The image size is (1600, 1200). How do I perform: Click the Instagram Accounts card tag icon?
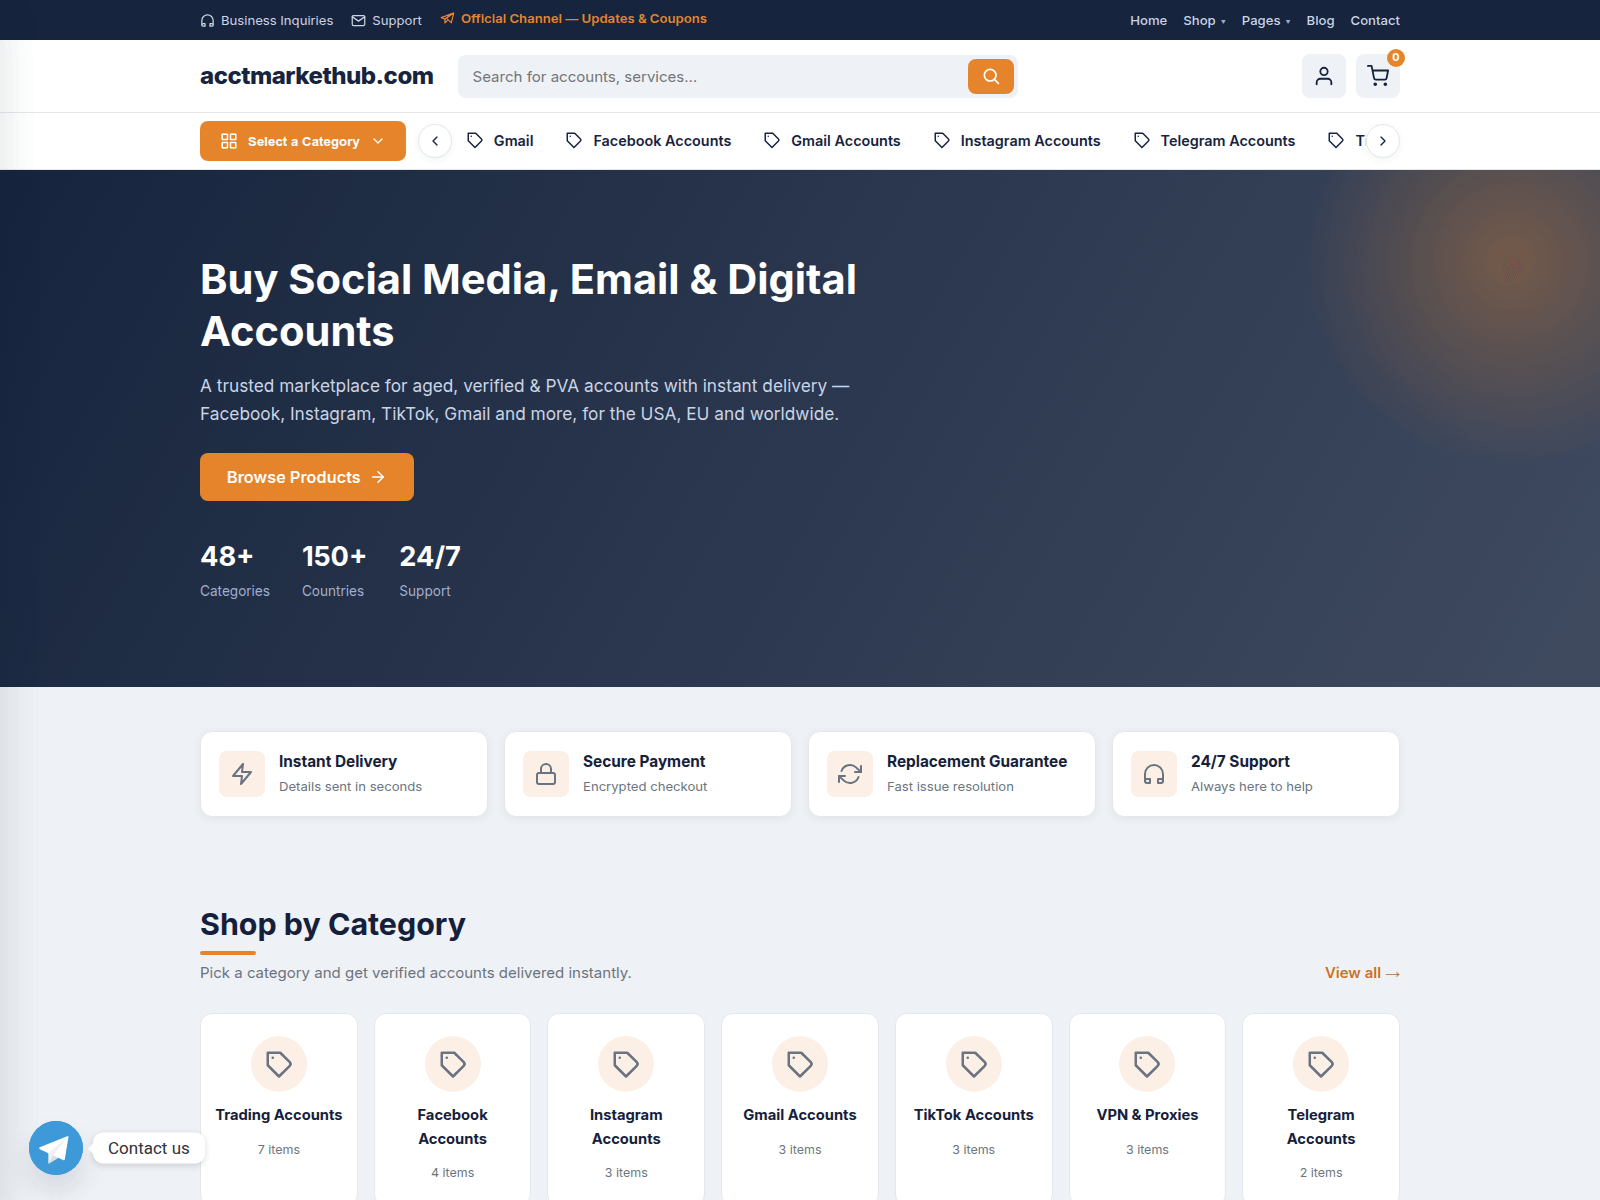[626, 1064]
